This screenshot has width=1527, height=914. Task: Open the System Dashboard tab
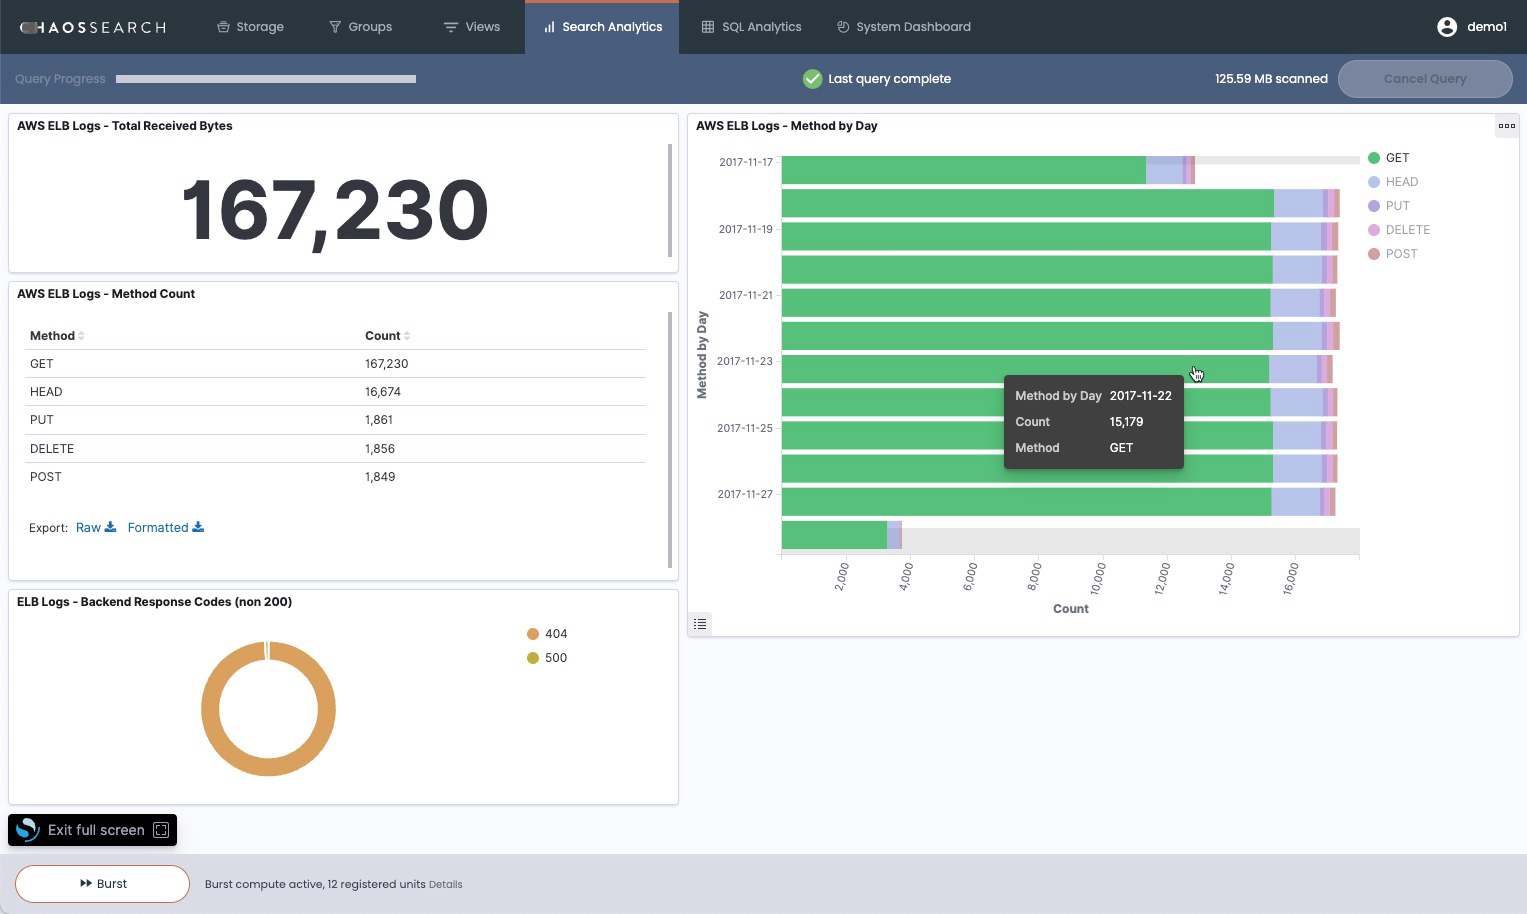click(902, 27)
